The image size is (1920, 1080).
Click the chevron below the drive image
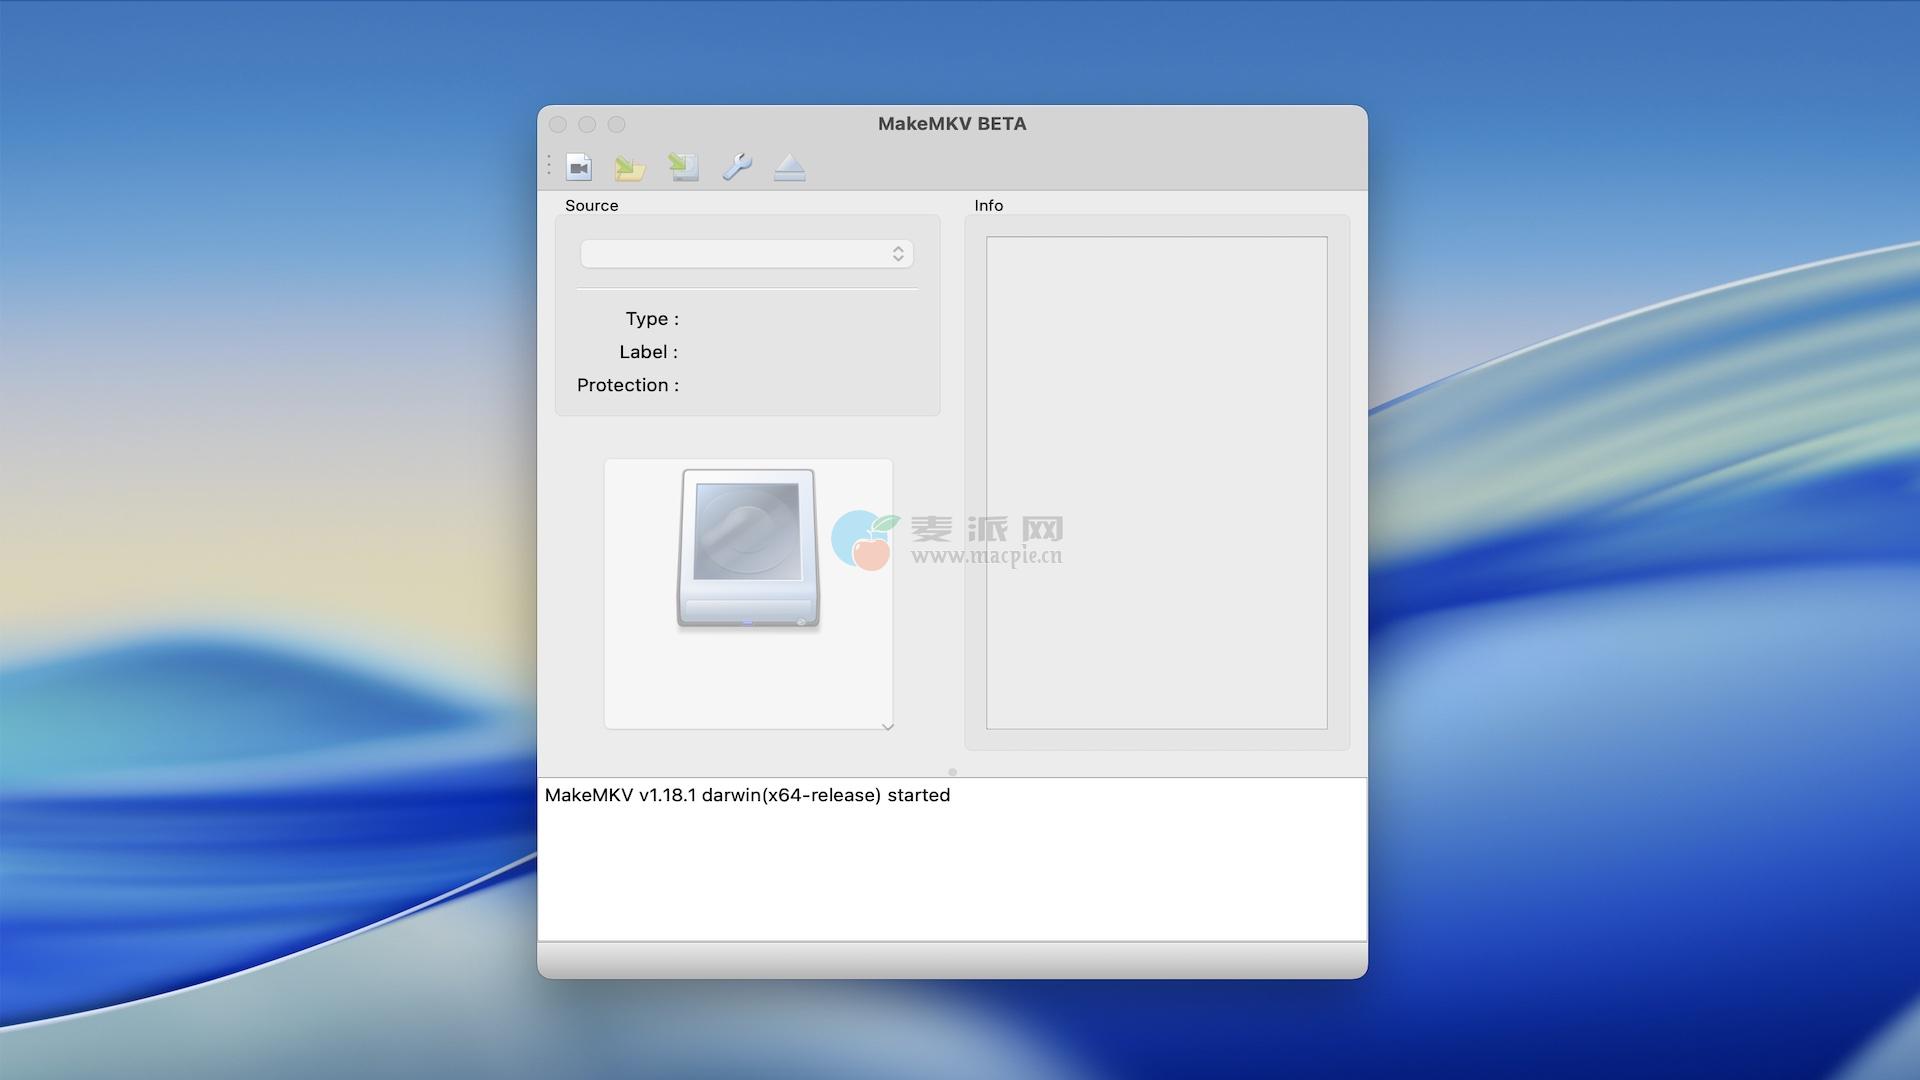tap(887, 727)
